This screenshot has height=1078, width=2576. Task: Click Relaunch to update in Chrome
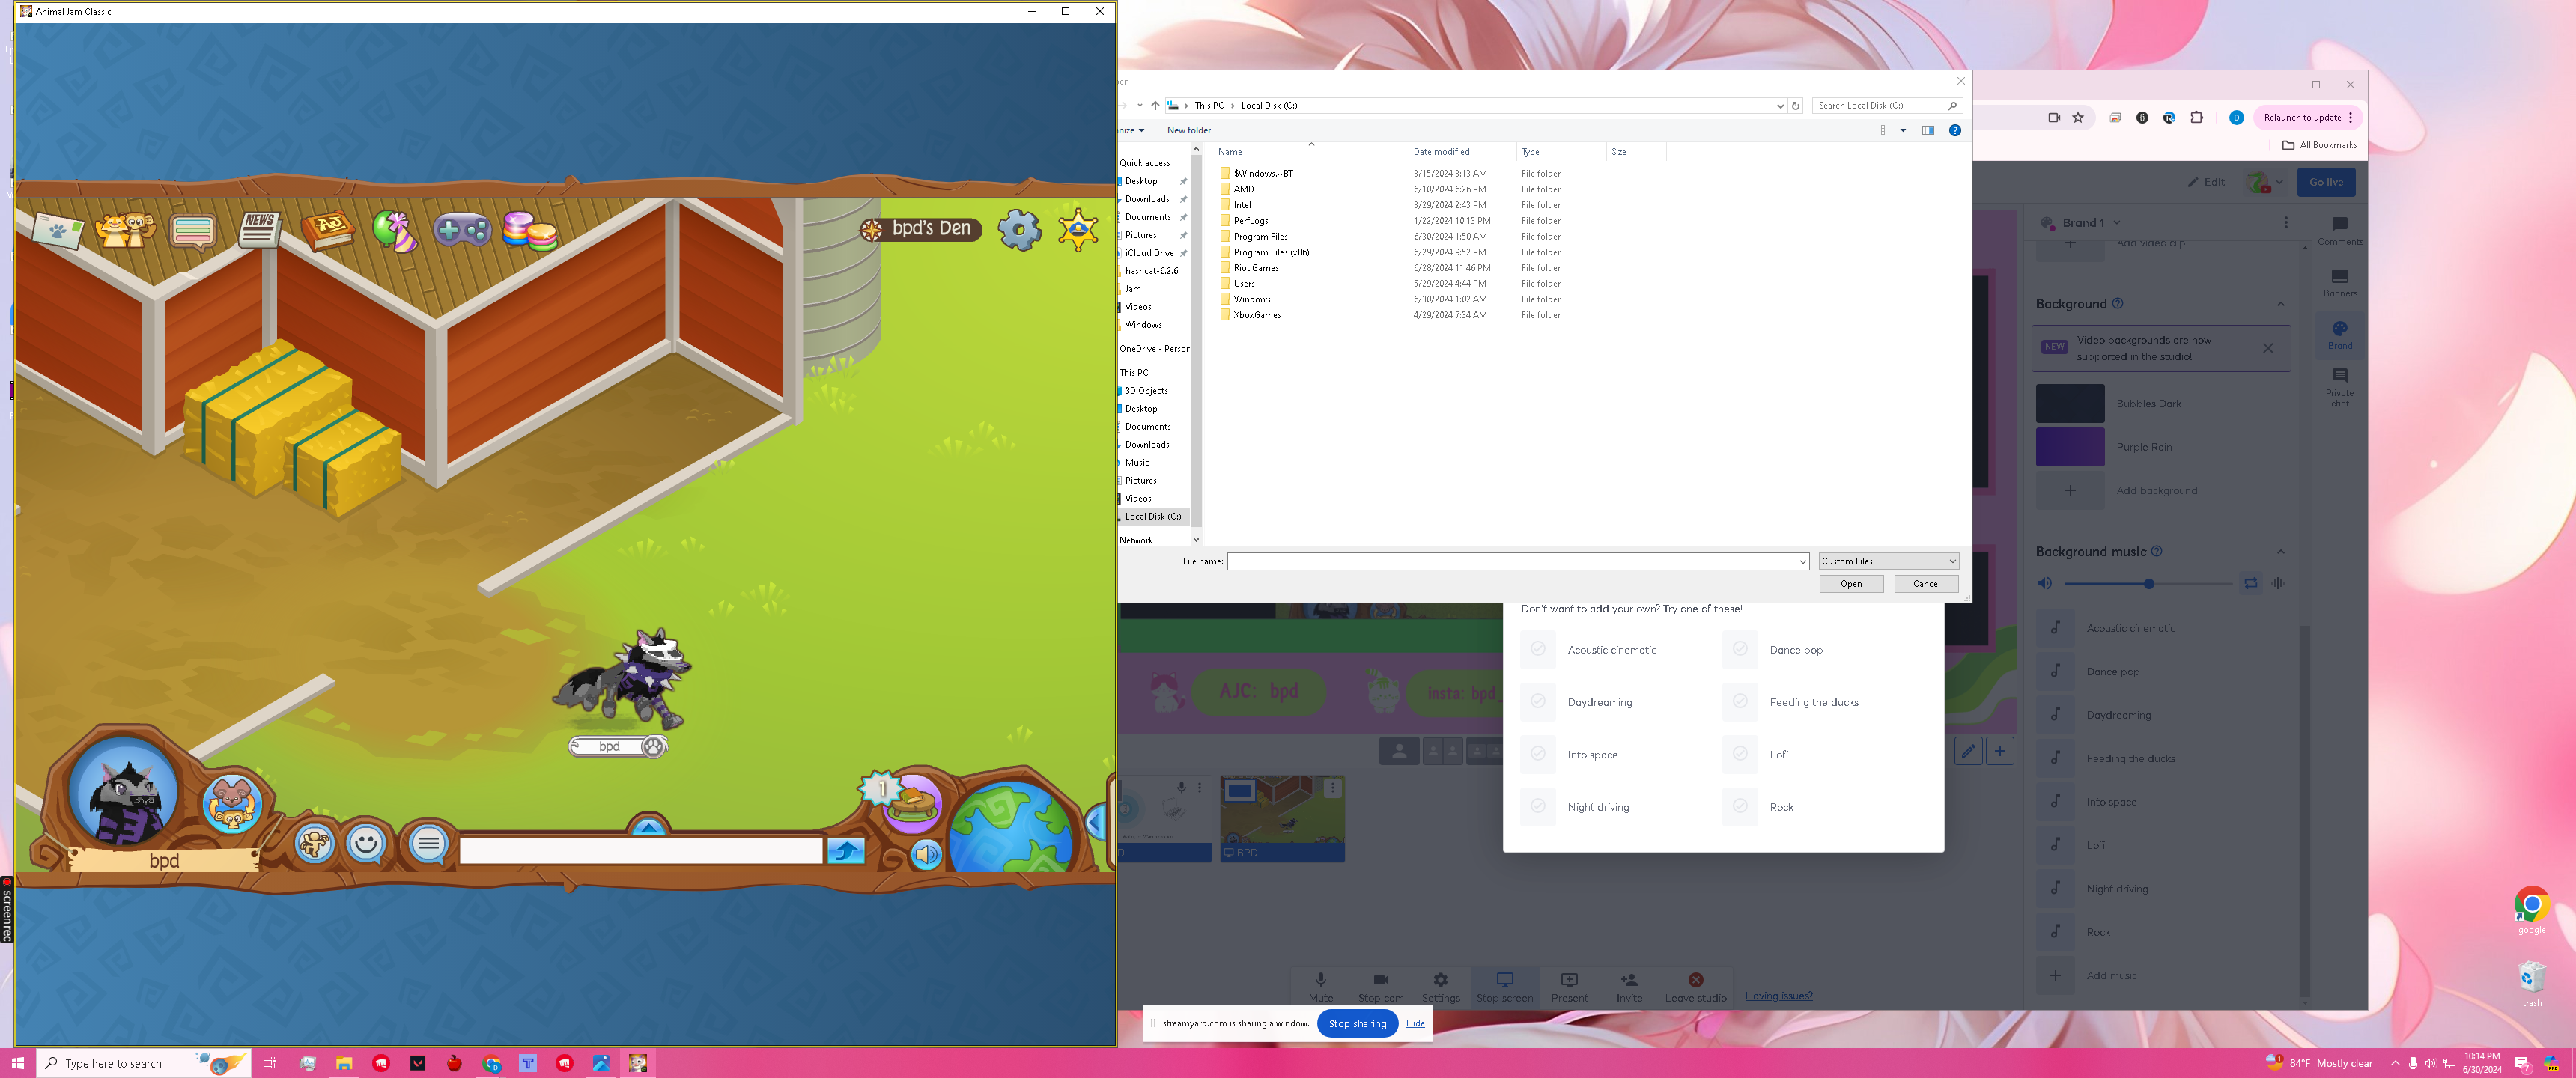point(2308,118)
